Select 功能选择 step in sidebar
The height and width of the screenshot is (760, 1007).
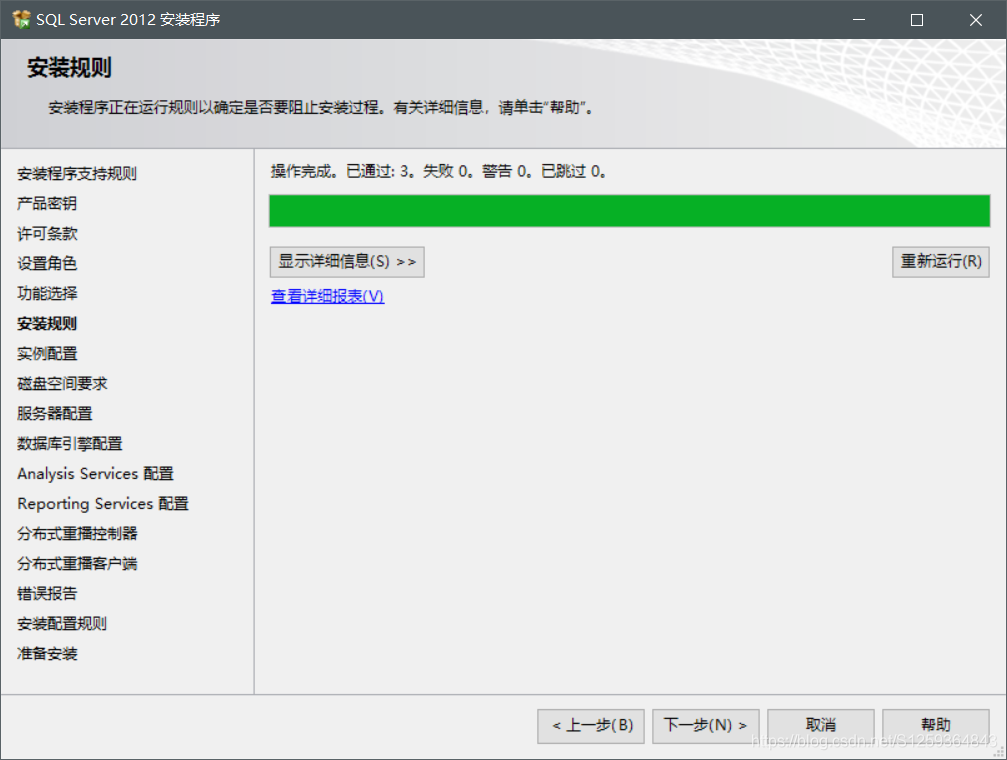[x=47, y=294]
